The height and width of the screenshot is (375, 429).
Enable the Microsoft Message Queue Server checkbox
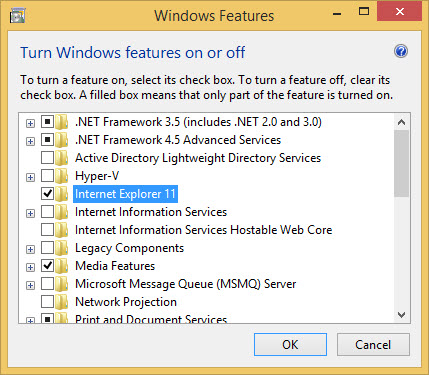coord(47,284)
